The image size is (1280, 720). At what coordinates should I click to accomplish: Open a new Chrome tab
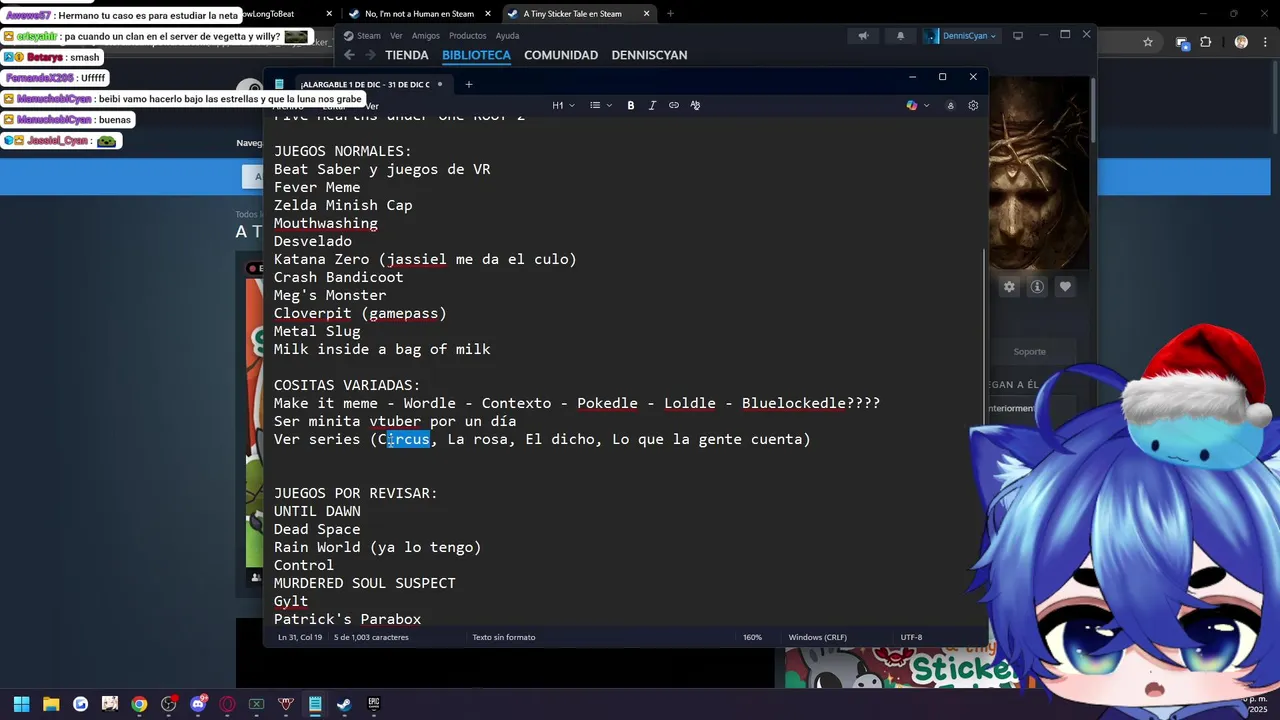(x=670, y=14)
